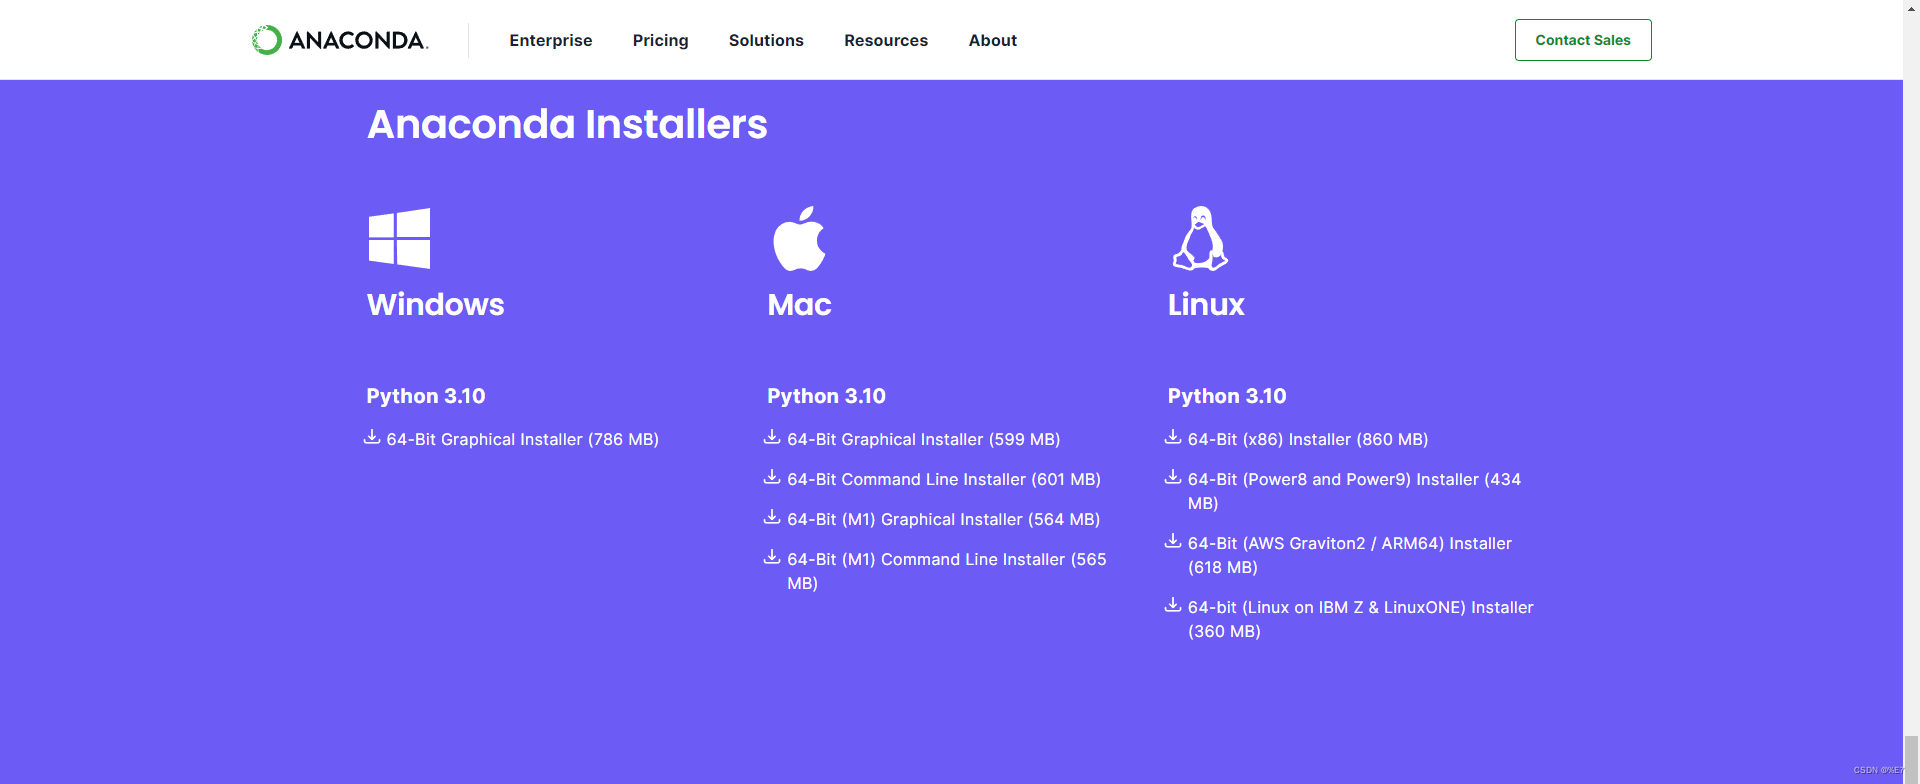1920x784 pixels.
Task: Click download icon beside IBM Z LinuxONE Installer
Action: 1173,605
